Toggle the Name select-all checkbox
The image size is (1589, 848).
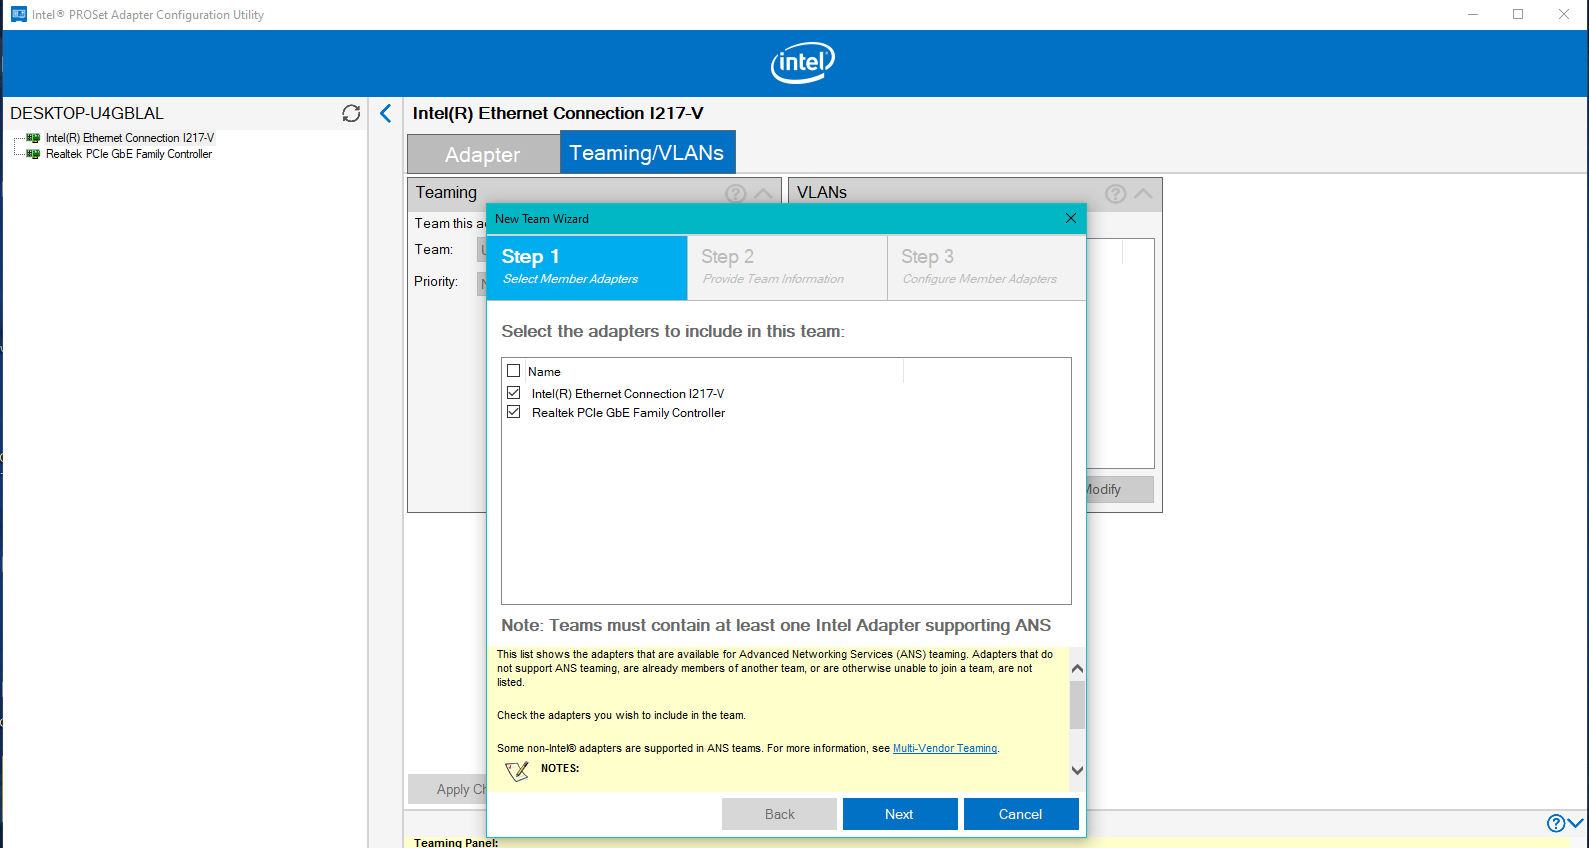pyautogui.click(x=514, y=371)
